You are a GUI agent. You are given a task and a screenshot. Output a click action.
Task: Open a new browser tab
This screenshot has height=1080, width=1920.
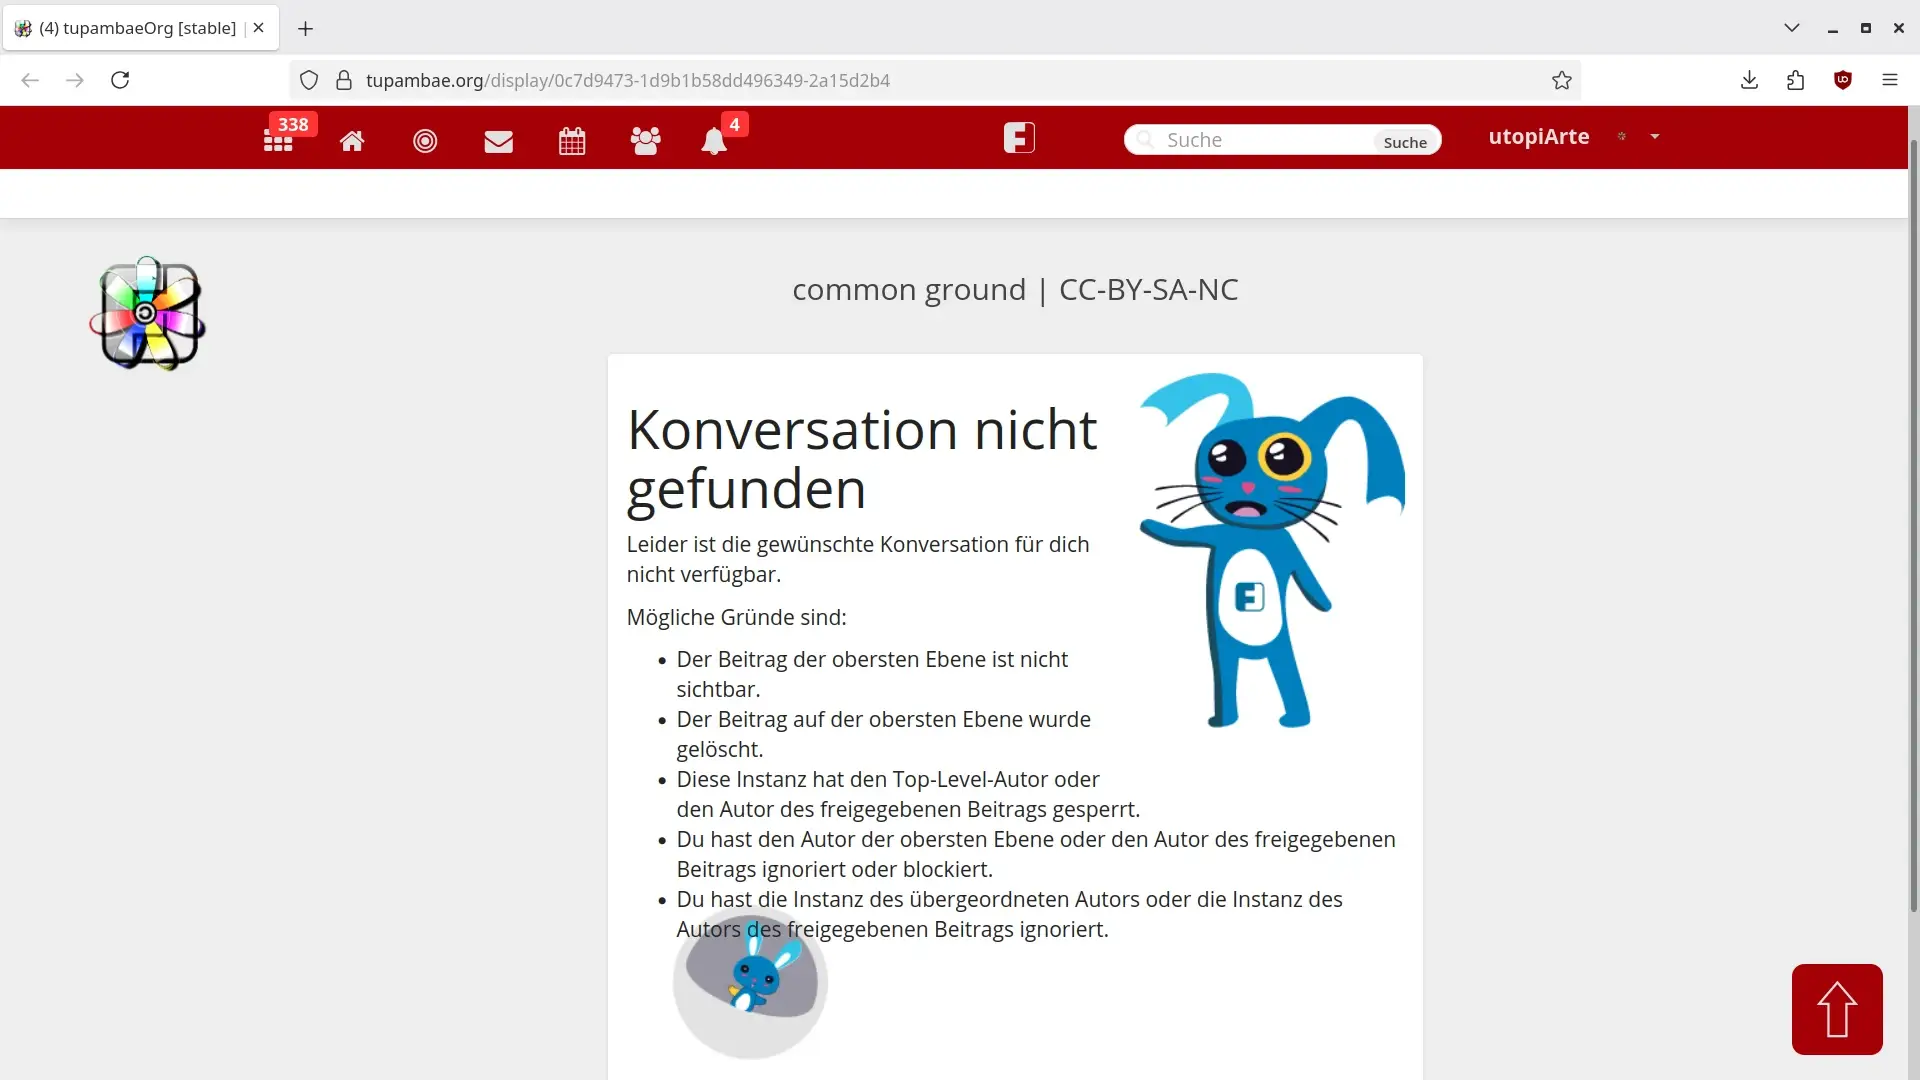(x=306, y=28)
